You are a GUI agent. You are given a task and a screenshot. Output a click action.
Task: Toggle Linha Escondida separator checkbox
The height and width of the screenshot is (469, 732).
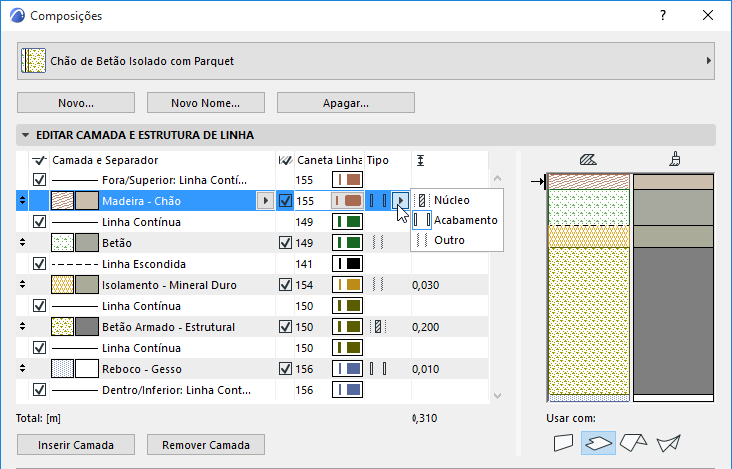[39, 264]
